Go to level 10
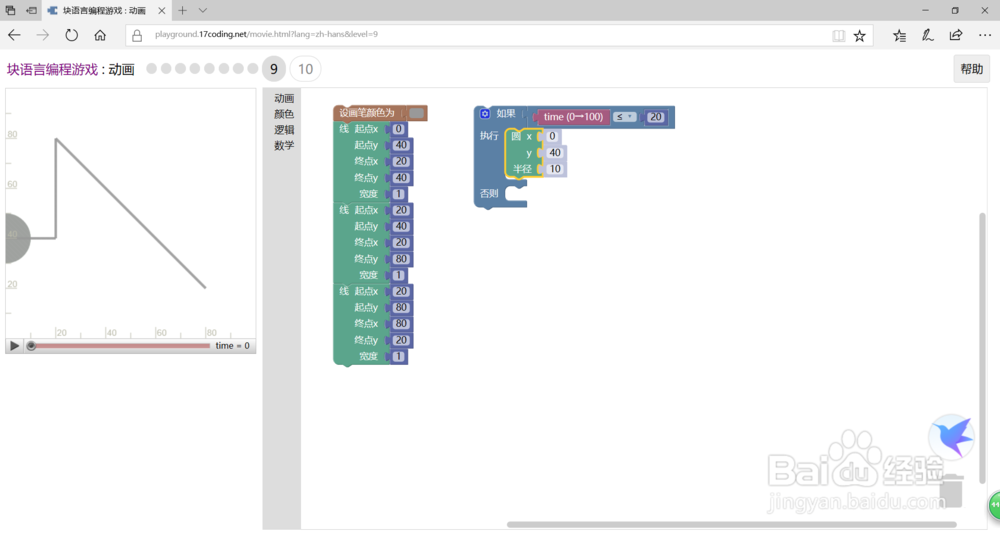The height and width of the screenshot is (536, 1000). point(305,69)
